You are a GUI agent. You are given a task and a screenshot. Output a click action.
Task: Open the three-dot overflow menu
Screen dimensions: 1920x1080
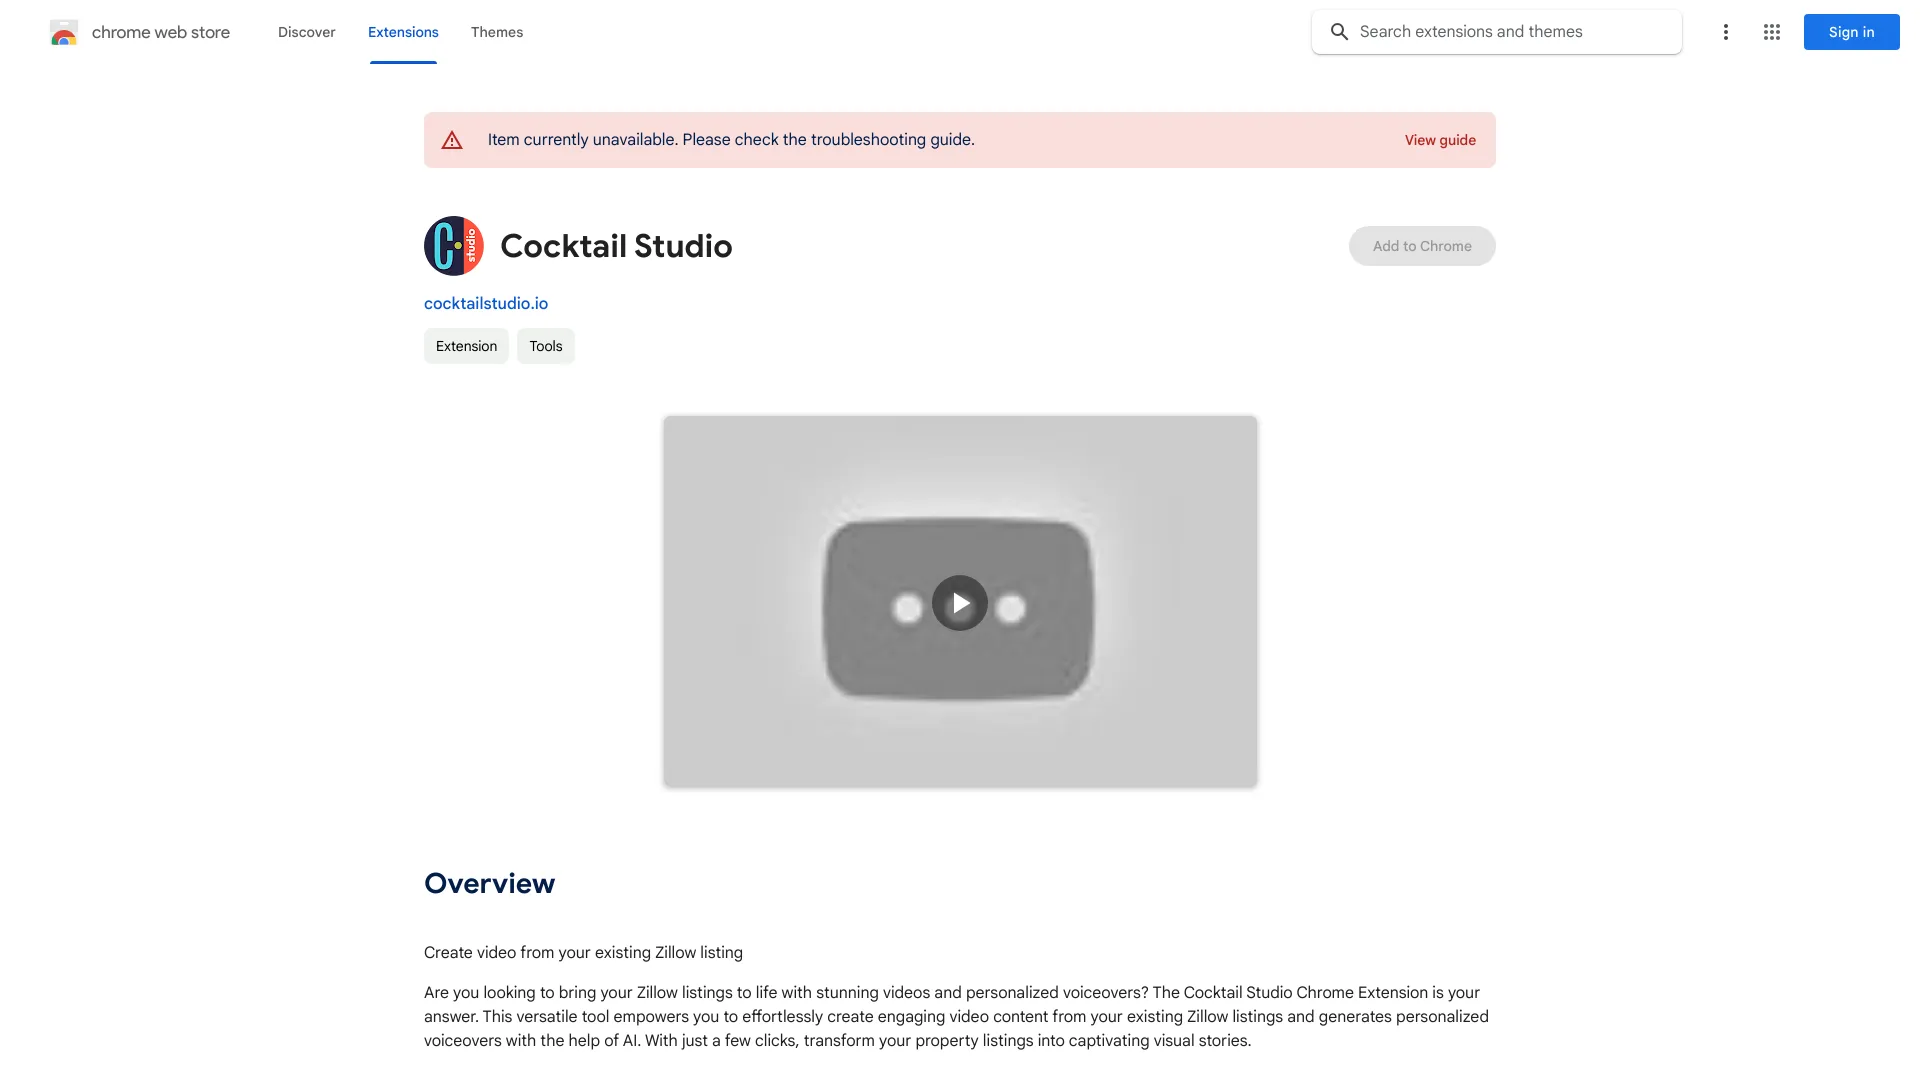1725,32
